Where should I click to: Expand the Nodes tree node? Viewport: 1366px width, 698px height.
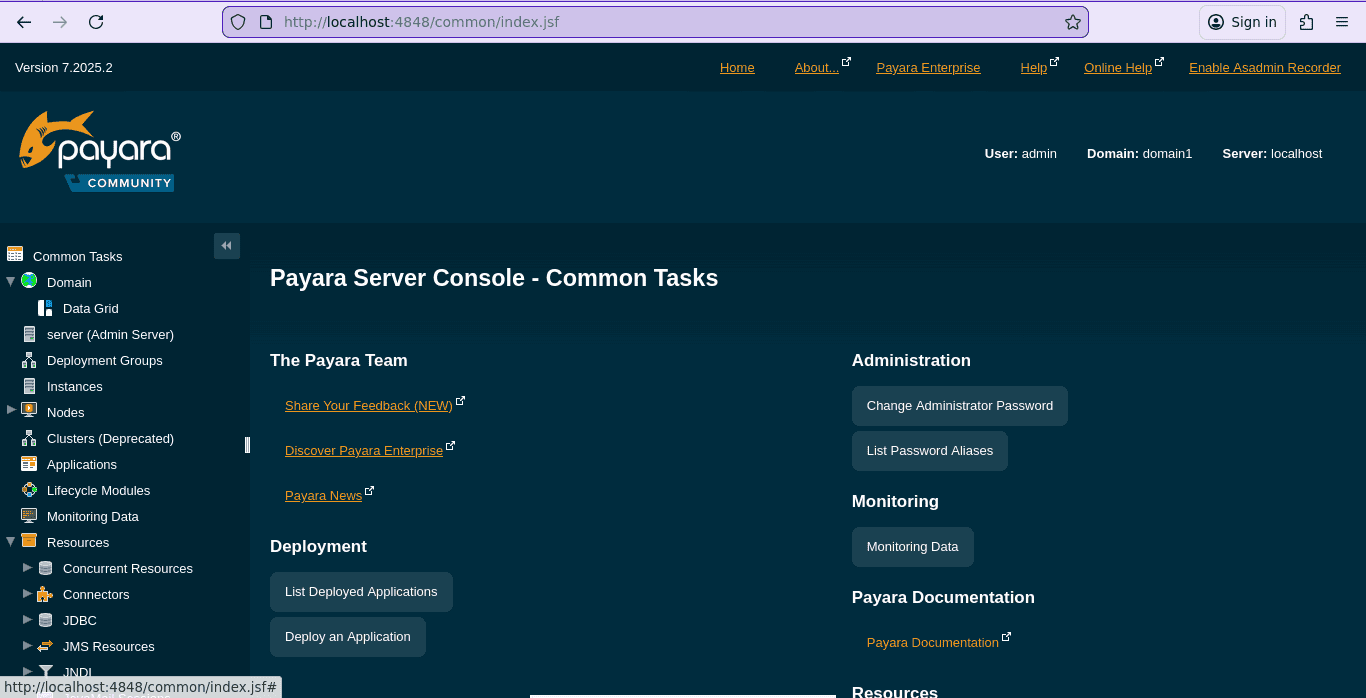(x=11, y=410)
